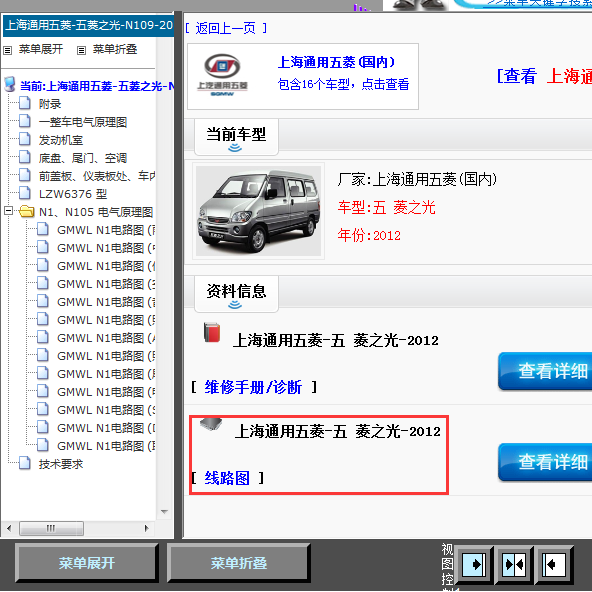Open 上海通用五菱 (国内) brand link
Viewport: 592px width, 592px height.
(336, 62)
